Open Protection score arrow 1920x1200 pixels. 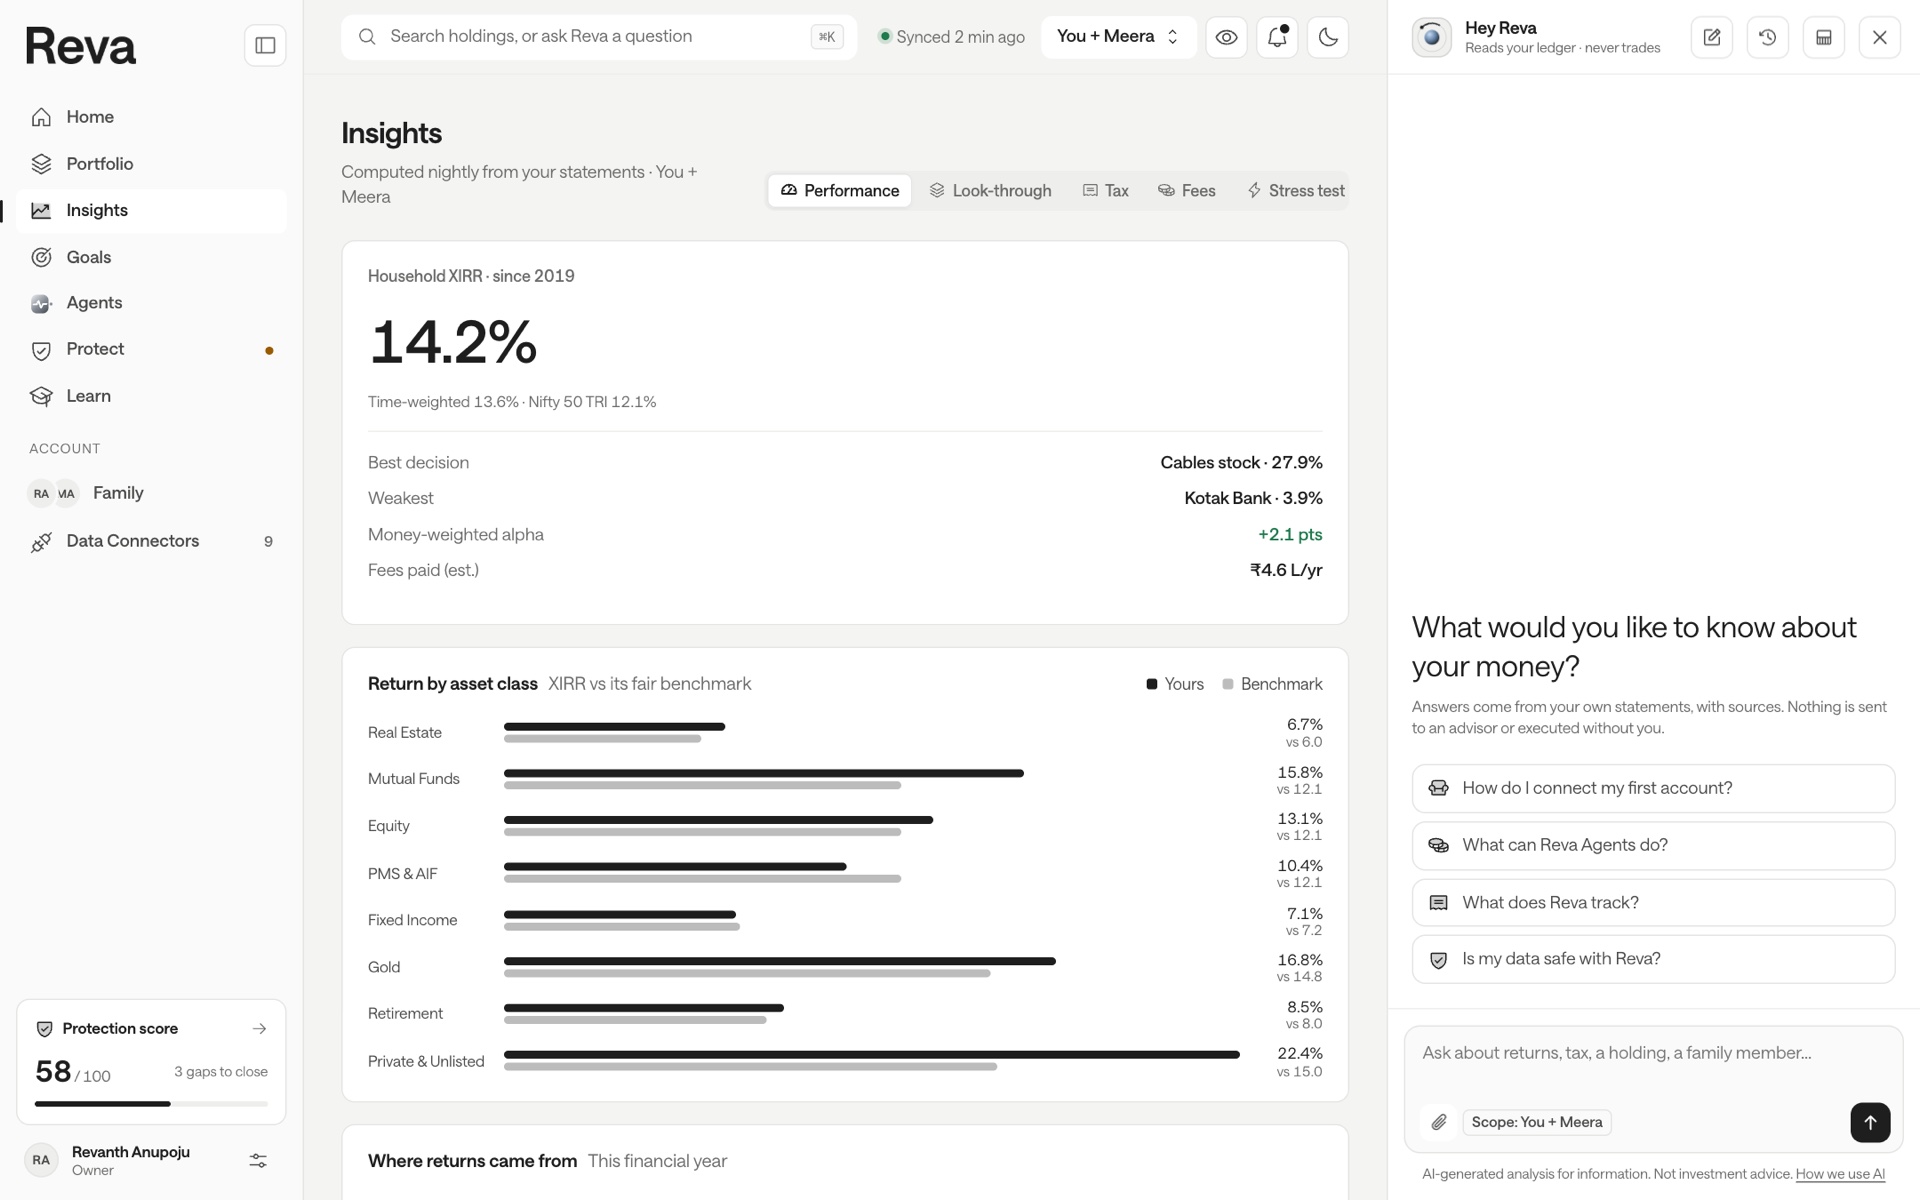259,1029
